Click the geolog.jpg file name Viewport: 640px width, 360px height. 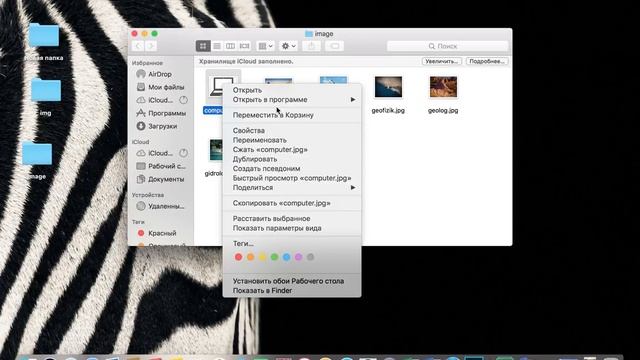(x=443, y=111)
